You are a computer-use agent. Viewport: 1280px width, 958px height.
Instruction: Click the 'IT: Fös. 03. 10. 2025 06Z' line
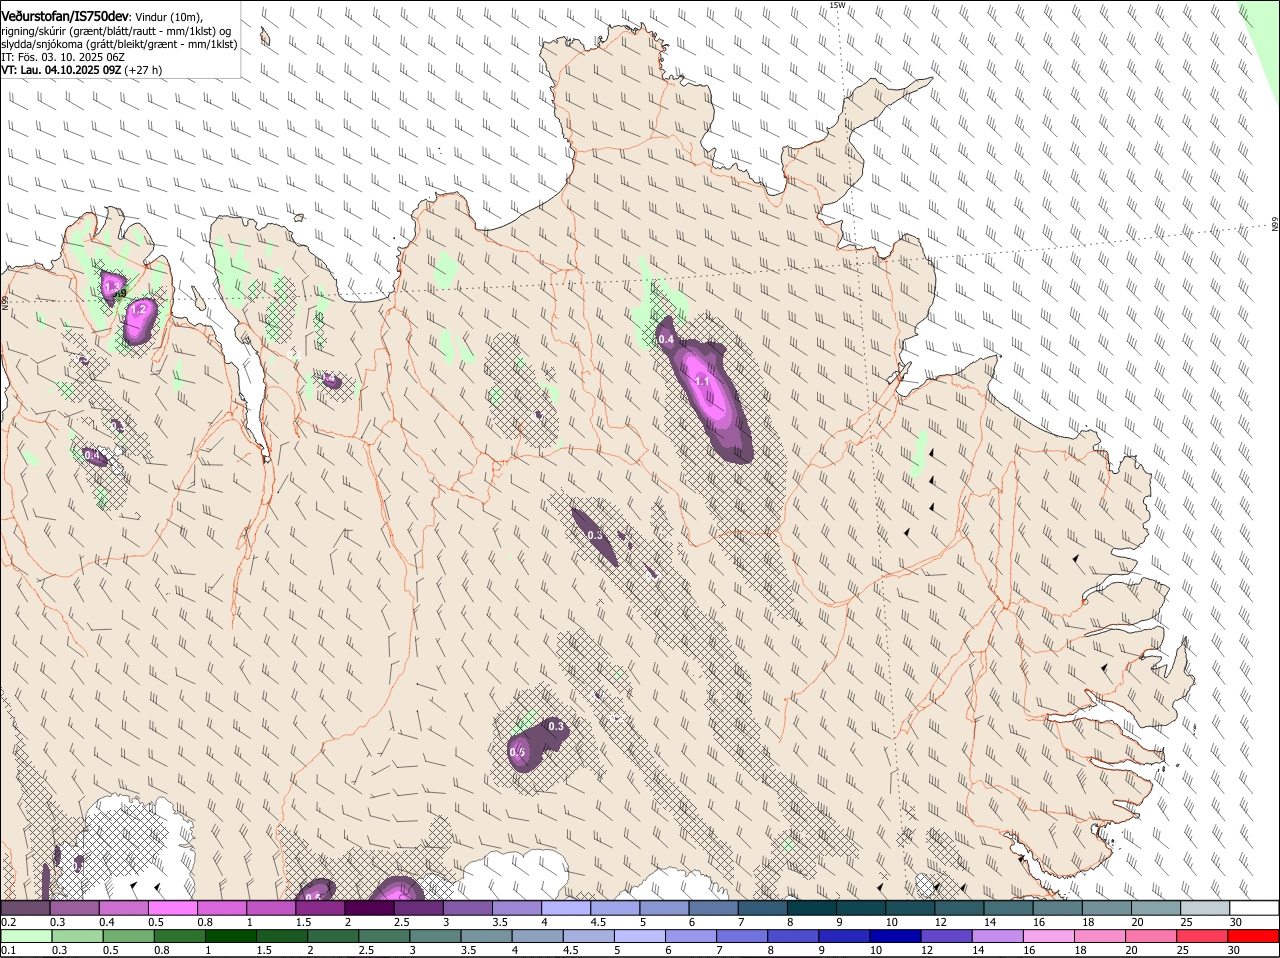63,57
